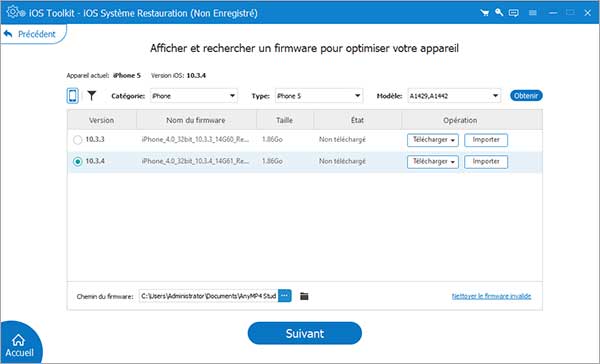Click 'Non téléchargé' status for 10.3.3

pyautogui.click(x=342, y=139)
